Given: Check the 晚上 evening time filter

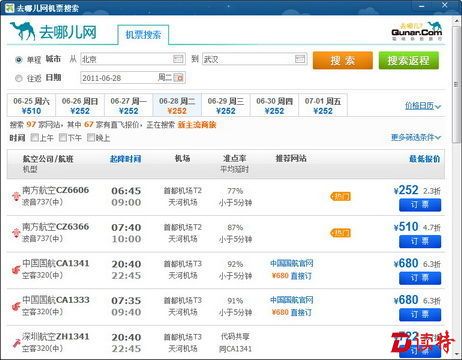Looking at the screenshot, I should 91,137.
